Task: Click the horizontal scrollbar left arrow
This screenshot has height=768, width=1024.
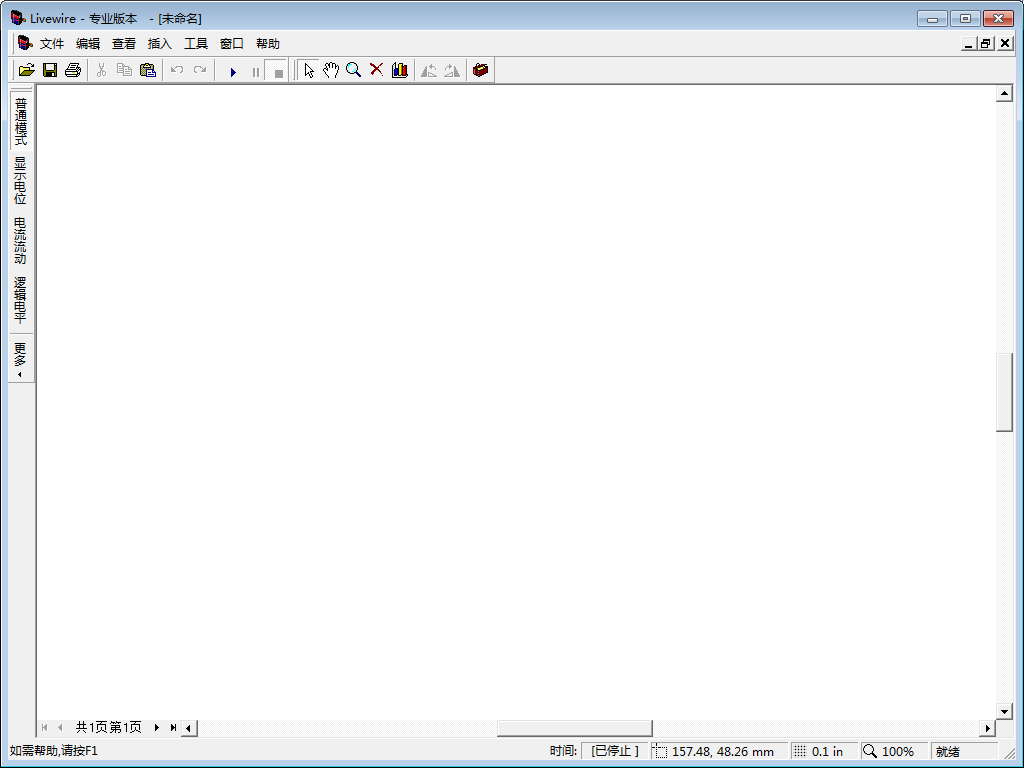Action: 189,728
